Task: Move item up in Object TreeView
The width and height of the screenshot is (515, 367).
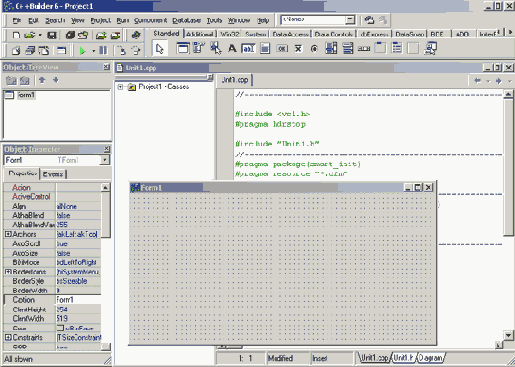Action: pos(42,80)
